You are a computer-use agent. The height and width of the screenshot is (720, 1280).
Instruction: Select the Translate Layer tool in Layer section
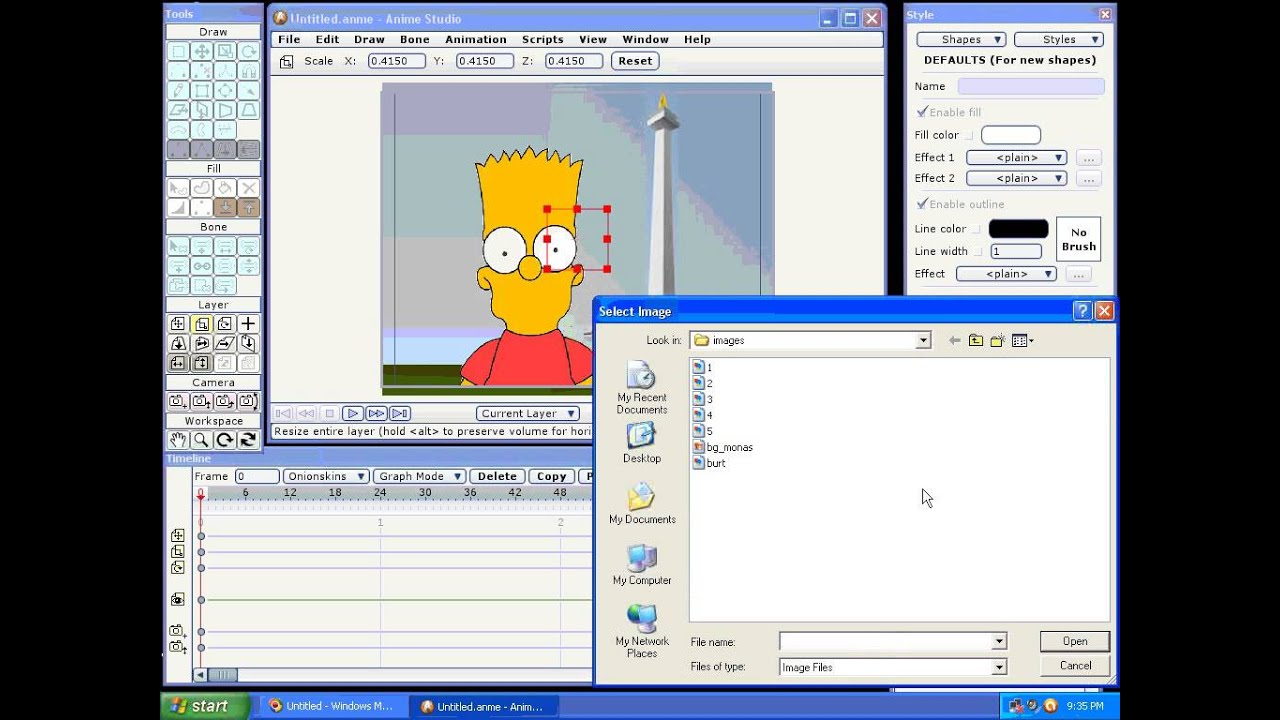[x=178, y=324]
